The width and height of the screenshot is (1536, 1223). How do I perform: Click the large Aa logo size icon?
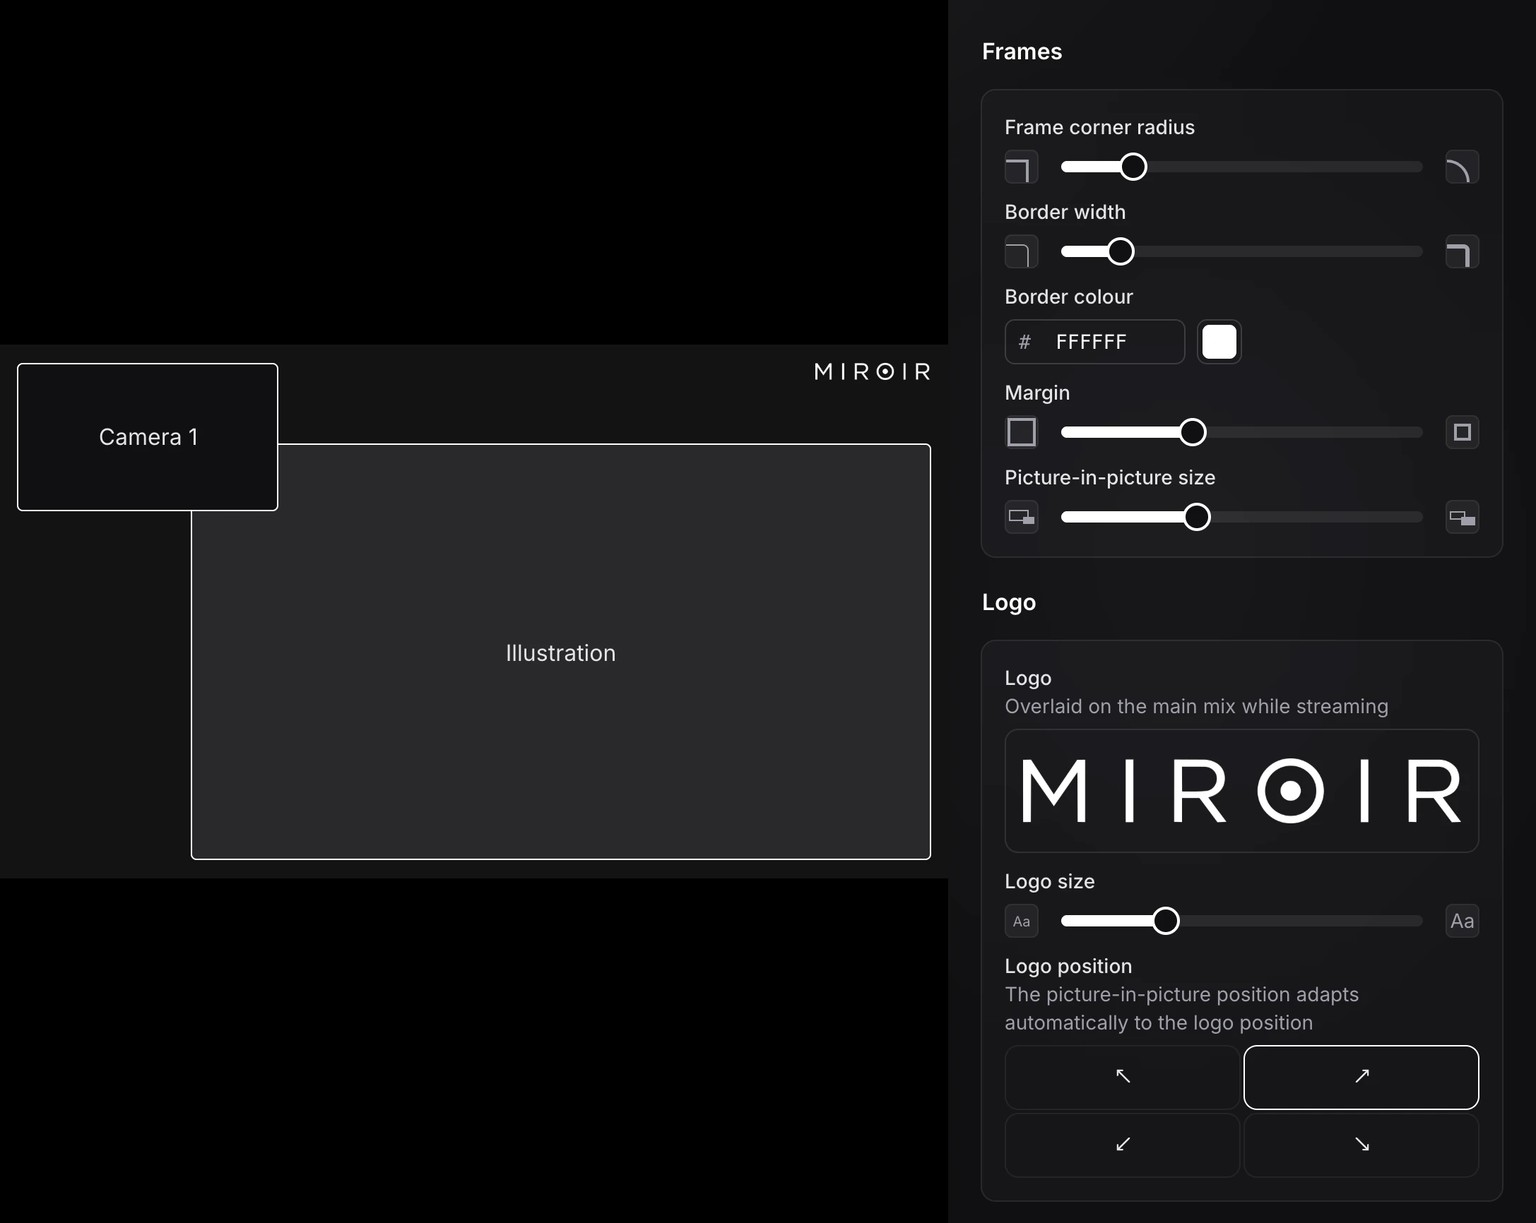pyautogui.click(x=1462, y=921)
